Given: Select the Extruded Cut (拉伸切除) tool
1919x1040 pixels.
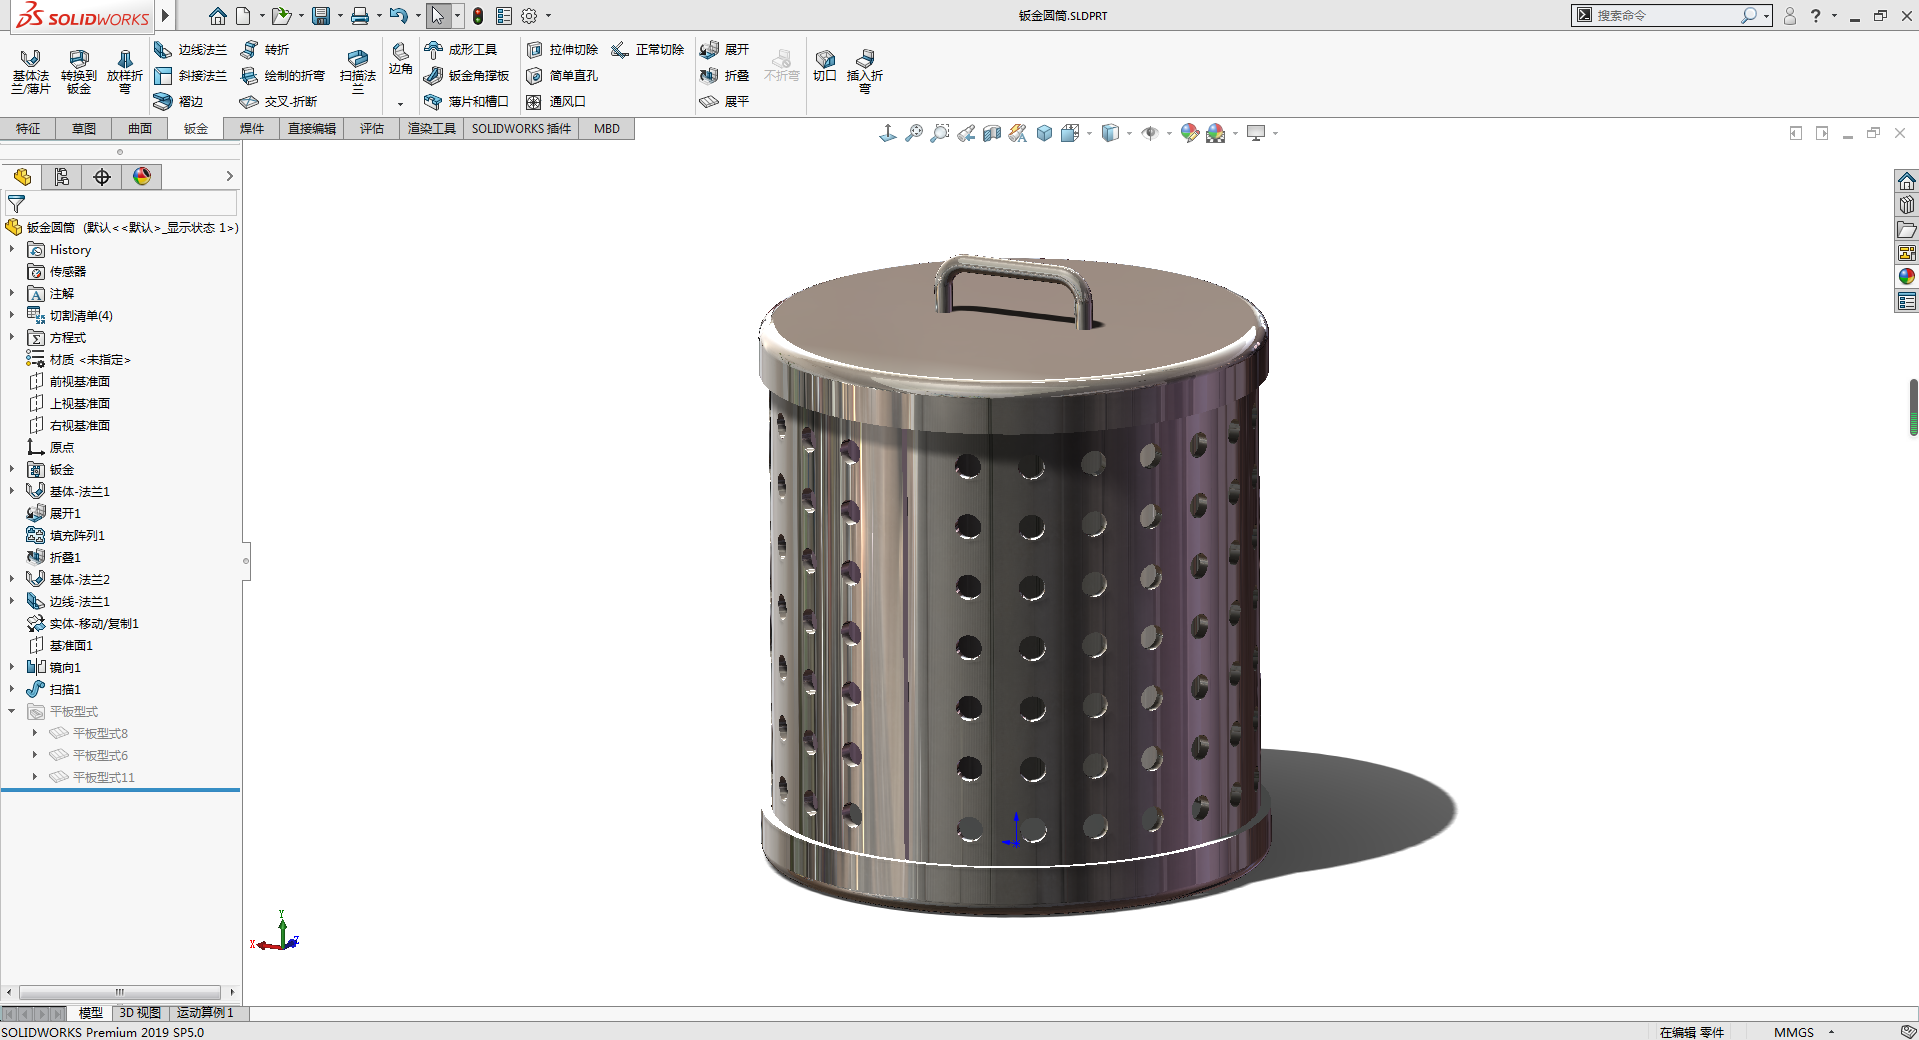Looking at the screenshot, I should 562,50.
